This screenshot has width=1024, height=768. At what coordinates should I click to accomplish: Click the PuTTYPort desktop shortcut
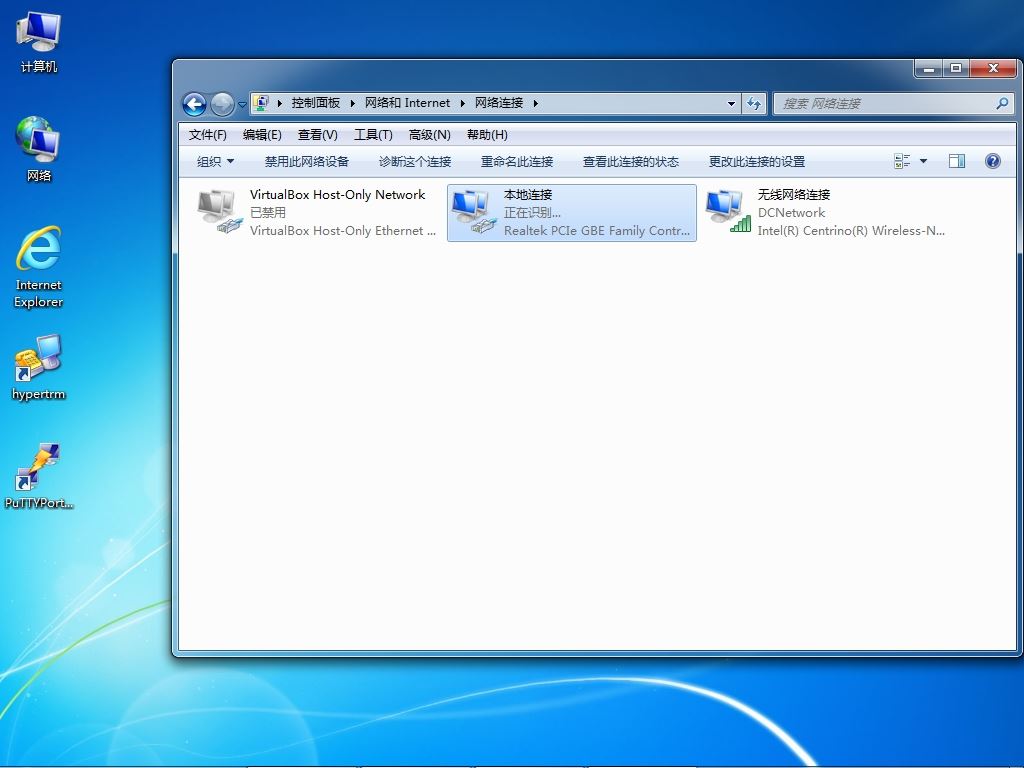39,475
